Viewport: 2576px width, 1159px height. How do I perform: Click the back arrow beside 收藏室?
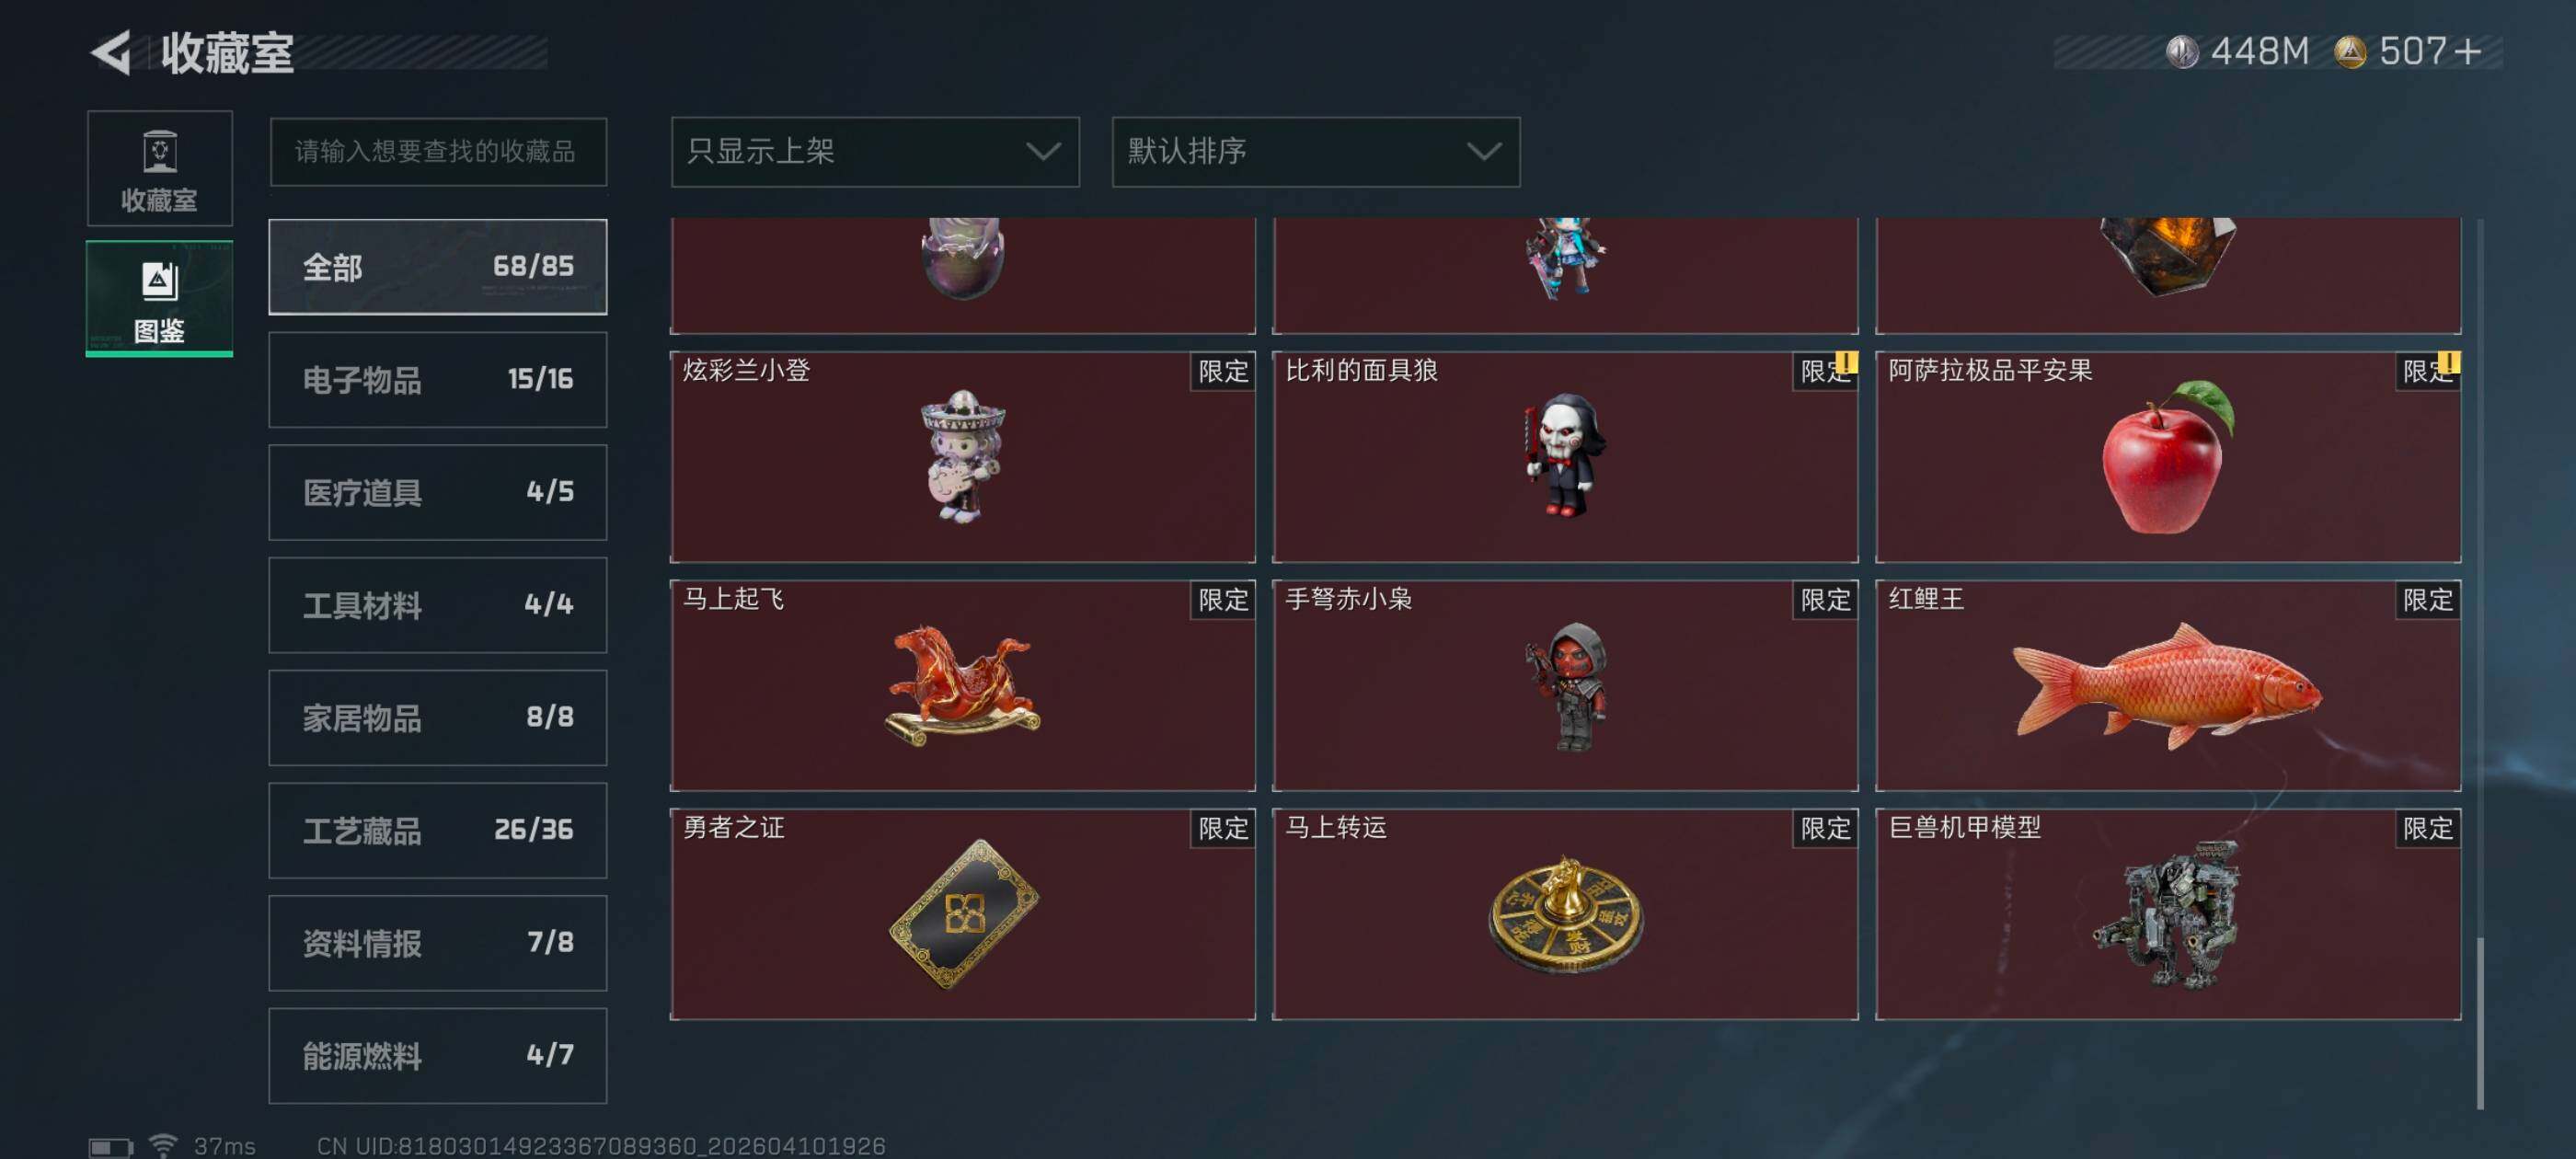(x=111, y=52)
